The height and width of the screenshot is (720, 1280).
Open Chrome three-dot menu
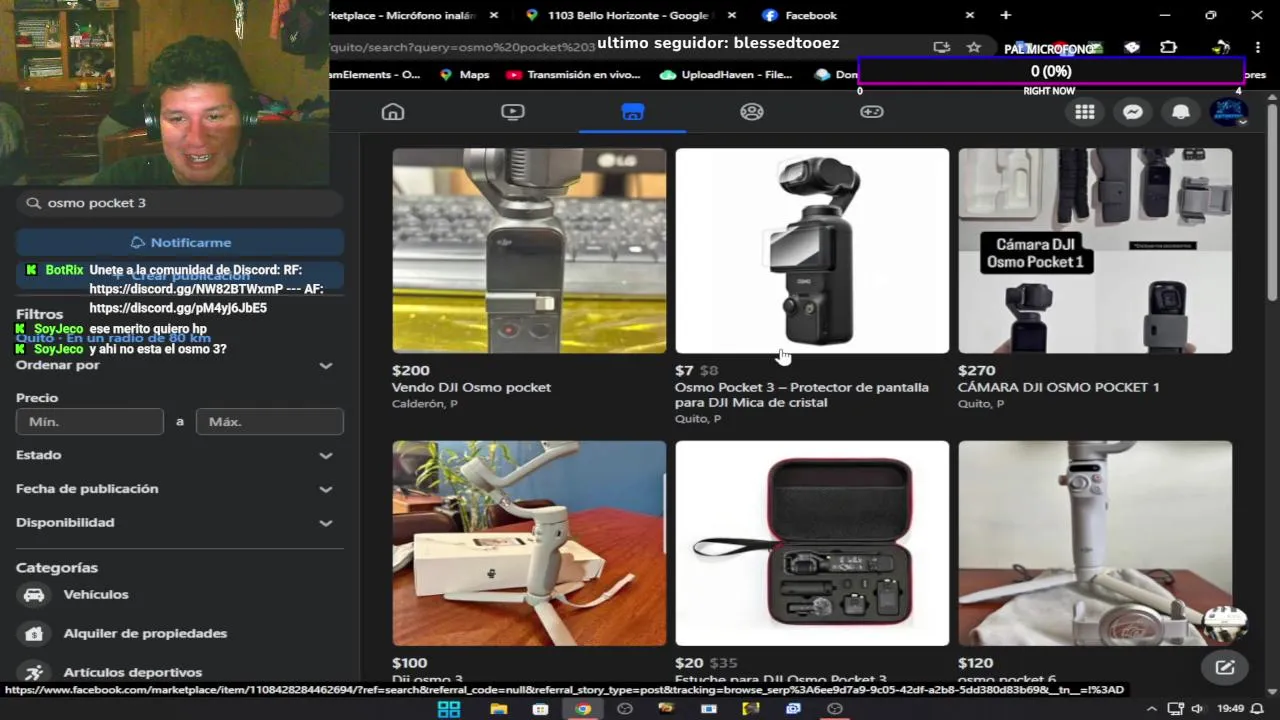(1257, 47)
